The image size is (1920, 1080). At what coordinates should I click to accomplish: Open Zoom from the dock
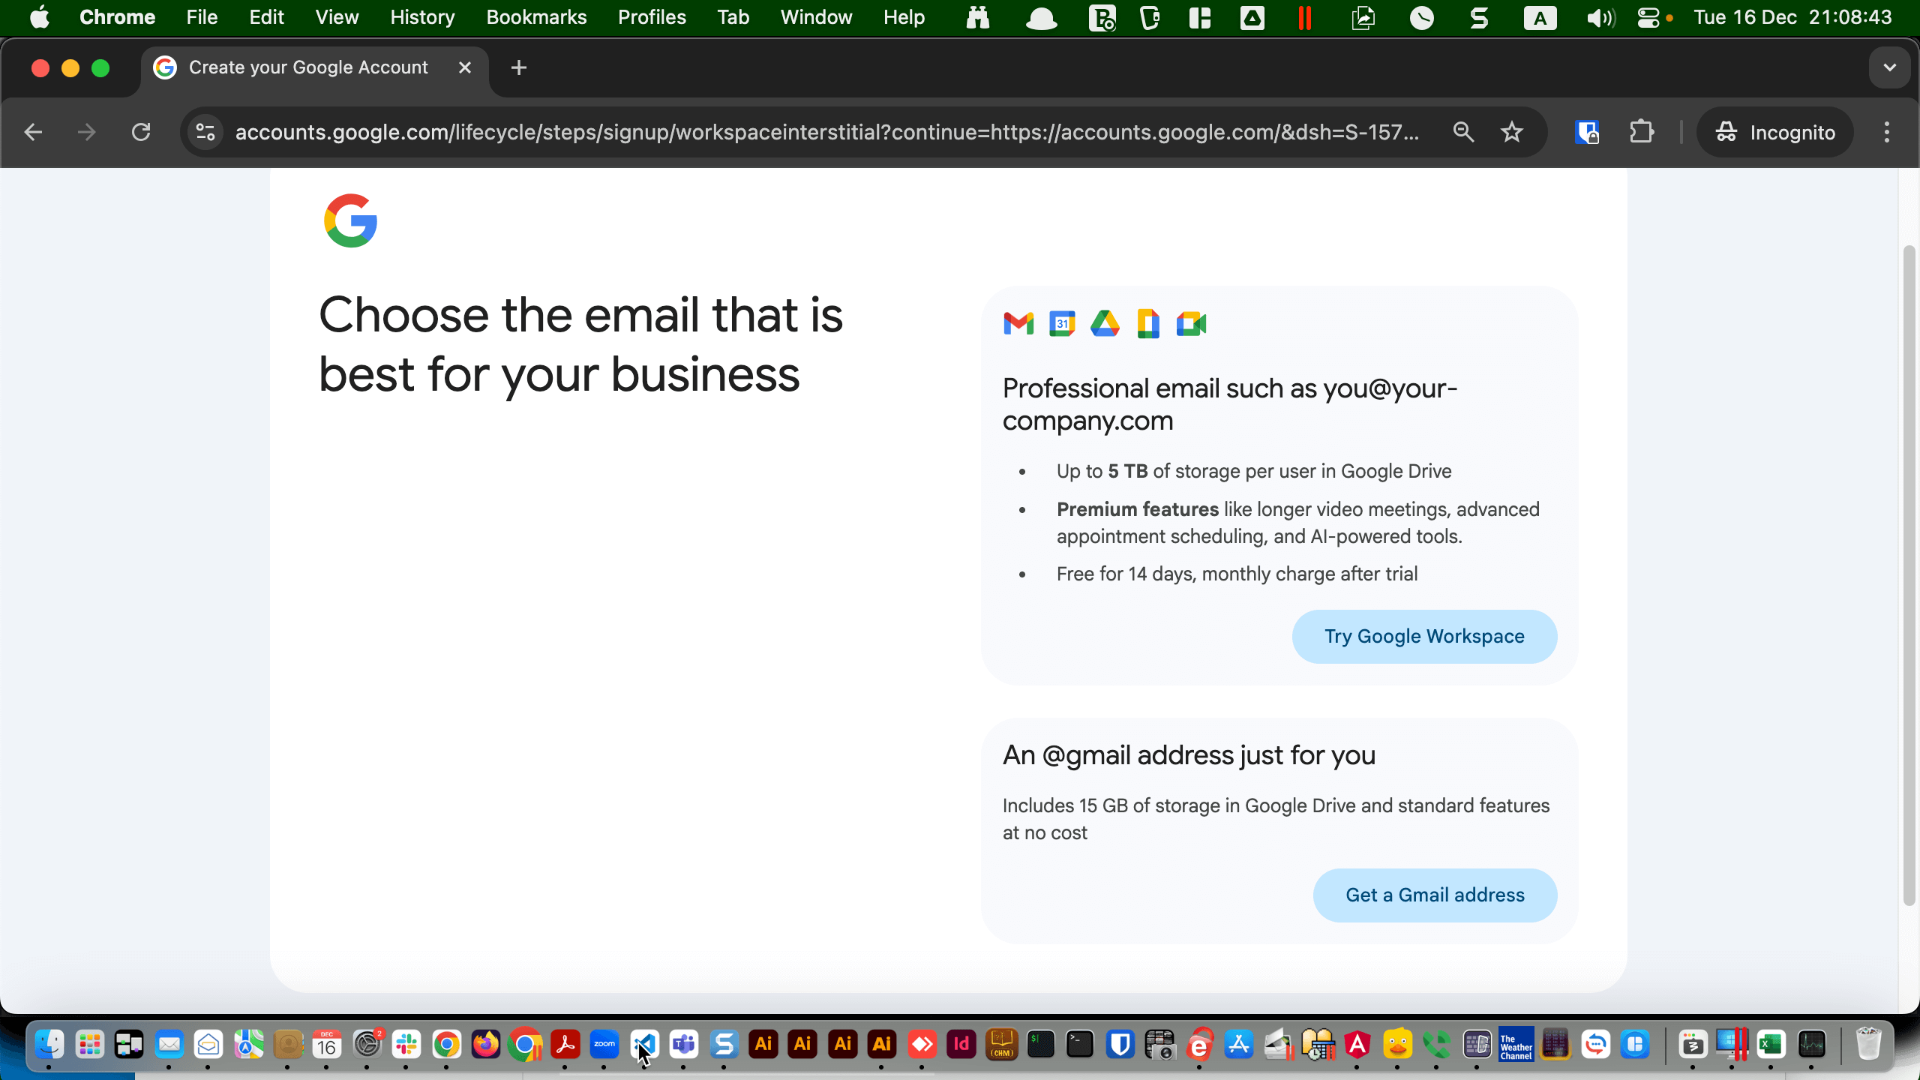coord(604,1044)
